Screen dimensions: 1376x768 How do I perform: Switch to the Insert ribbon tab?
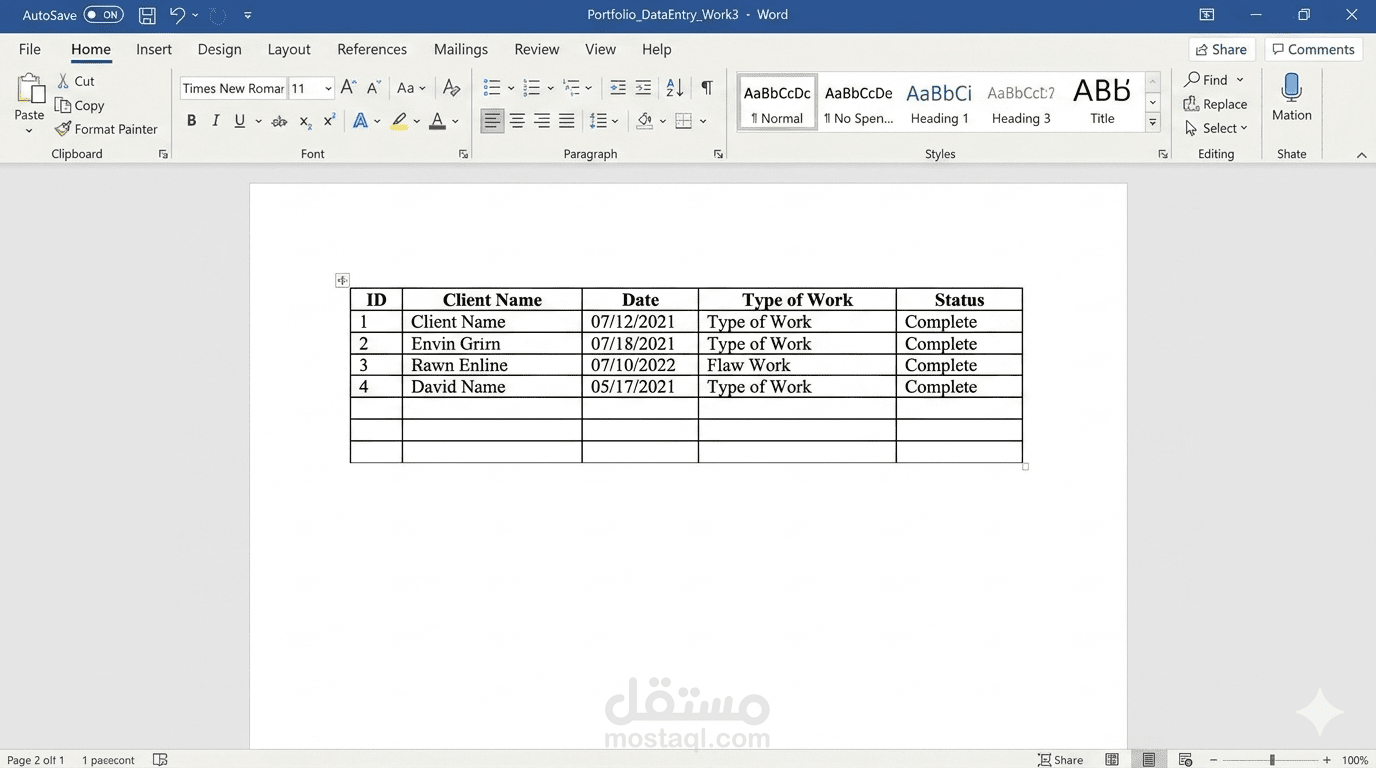tap(153, 48)
